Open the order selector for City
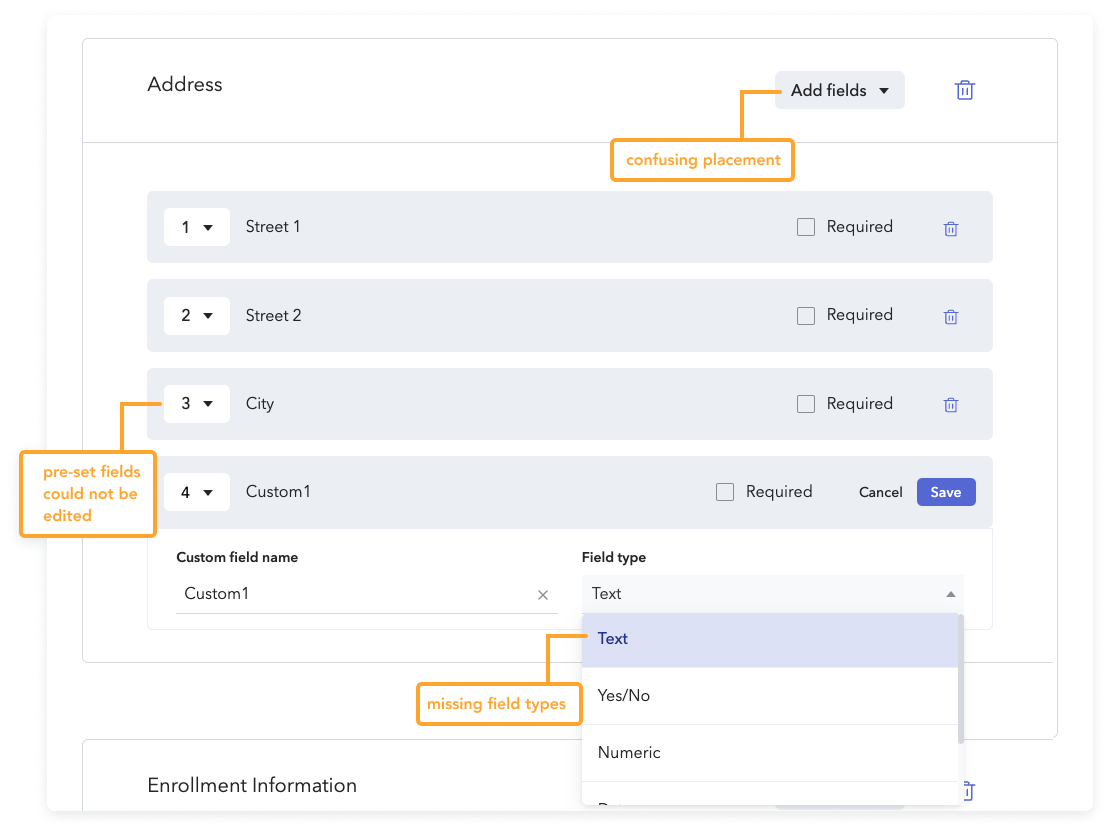 click(196, 404)
